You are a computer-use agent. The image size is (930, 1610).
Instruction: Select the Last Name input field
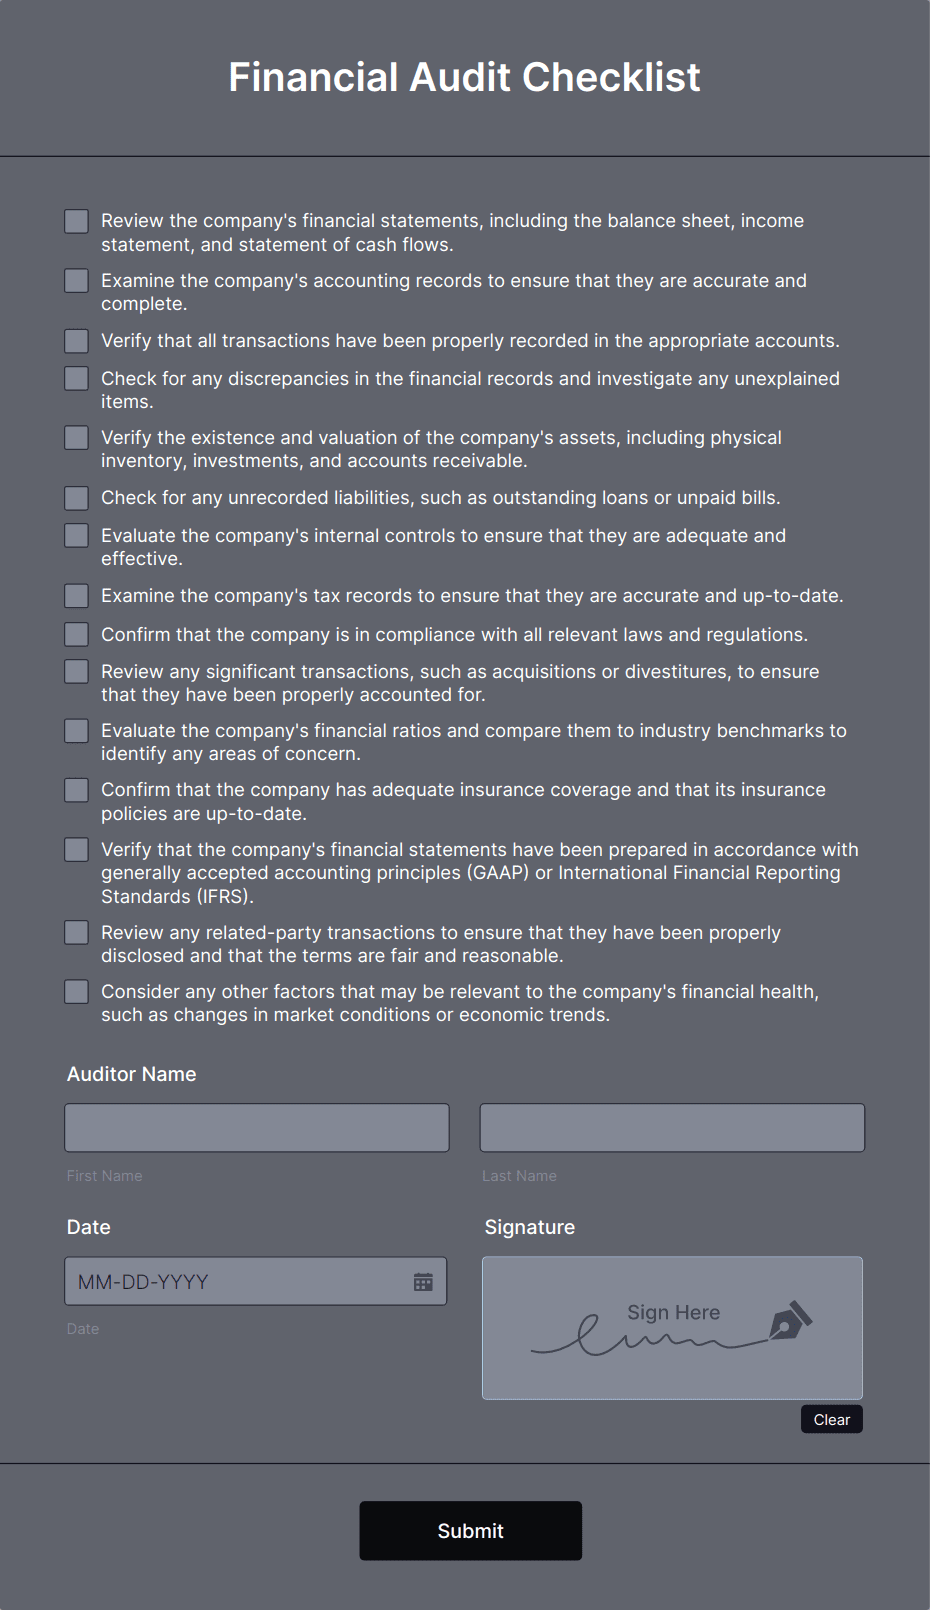671,1127
